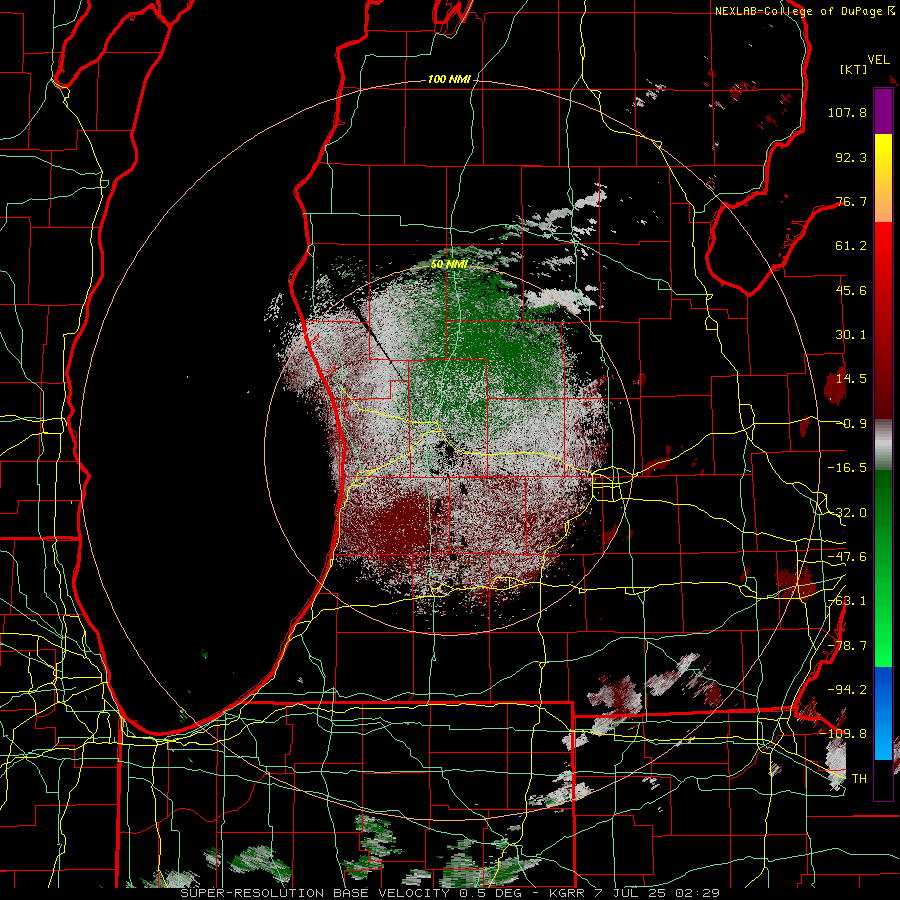Viewport: 900px width, 900px height.
Task: Click the TH threshold label
Action: click(859, 779)
